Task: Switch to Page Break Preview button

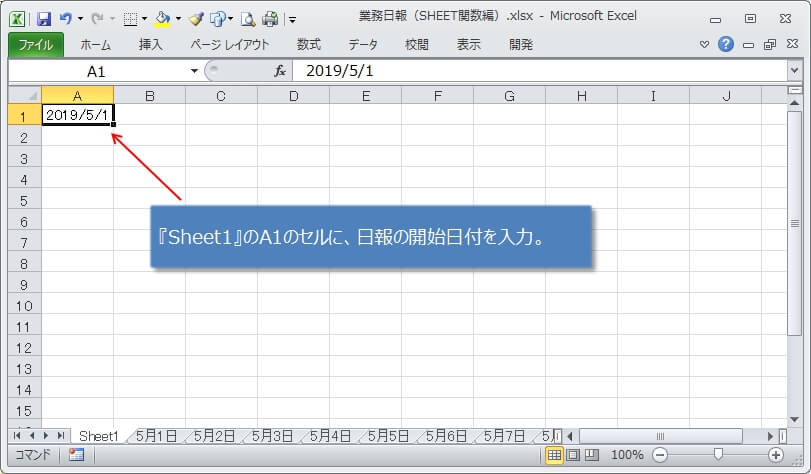Action: [x=590, y=455]
